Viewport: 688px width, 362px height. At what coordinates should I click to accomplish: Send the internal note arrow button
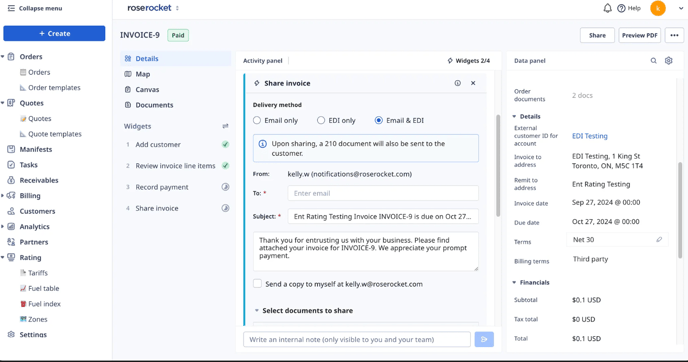coord(484,339)
